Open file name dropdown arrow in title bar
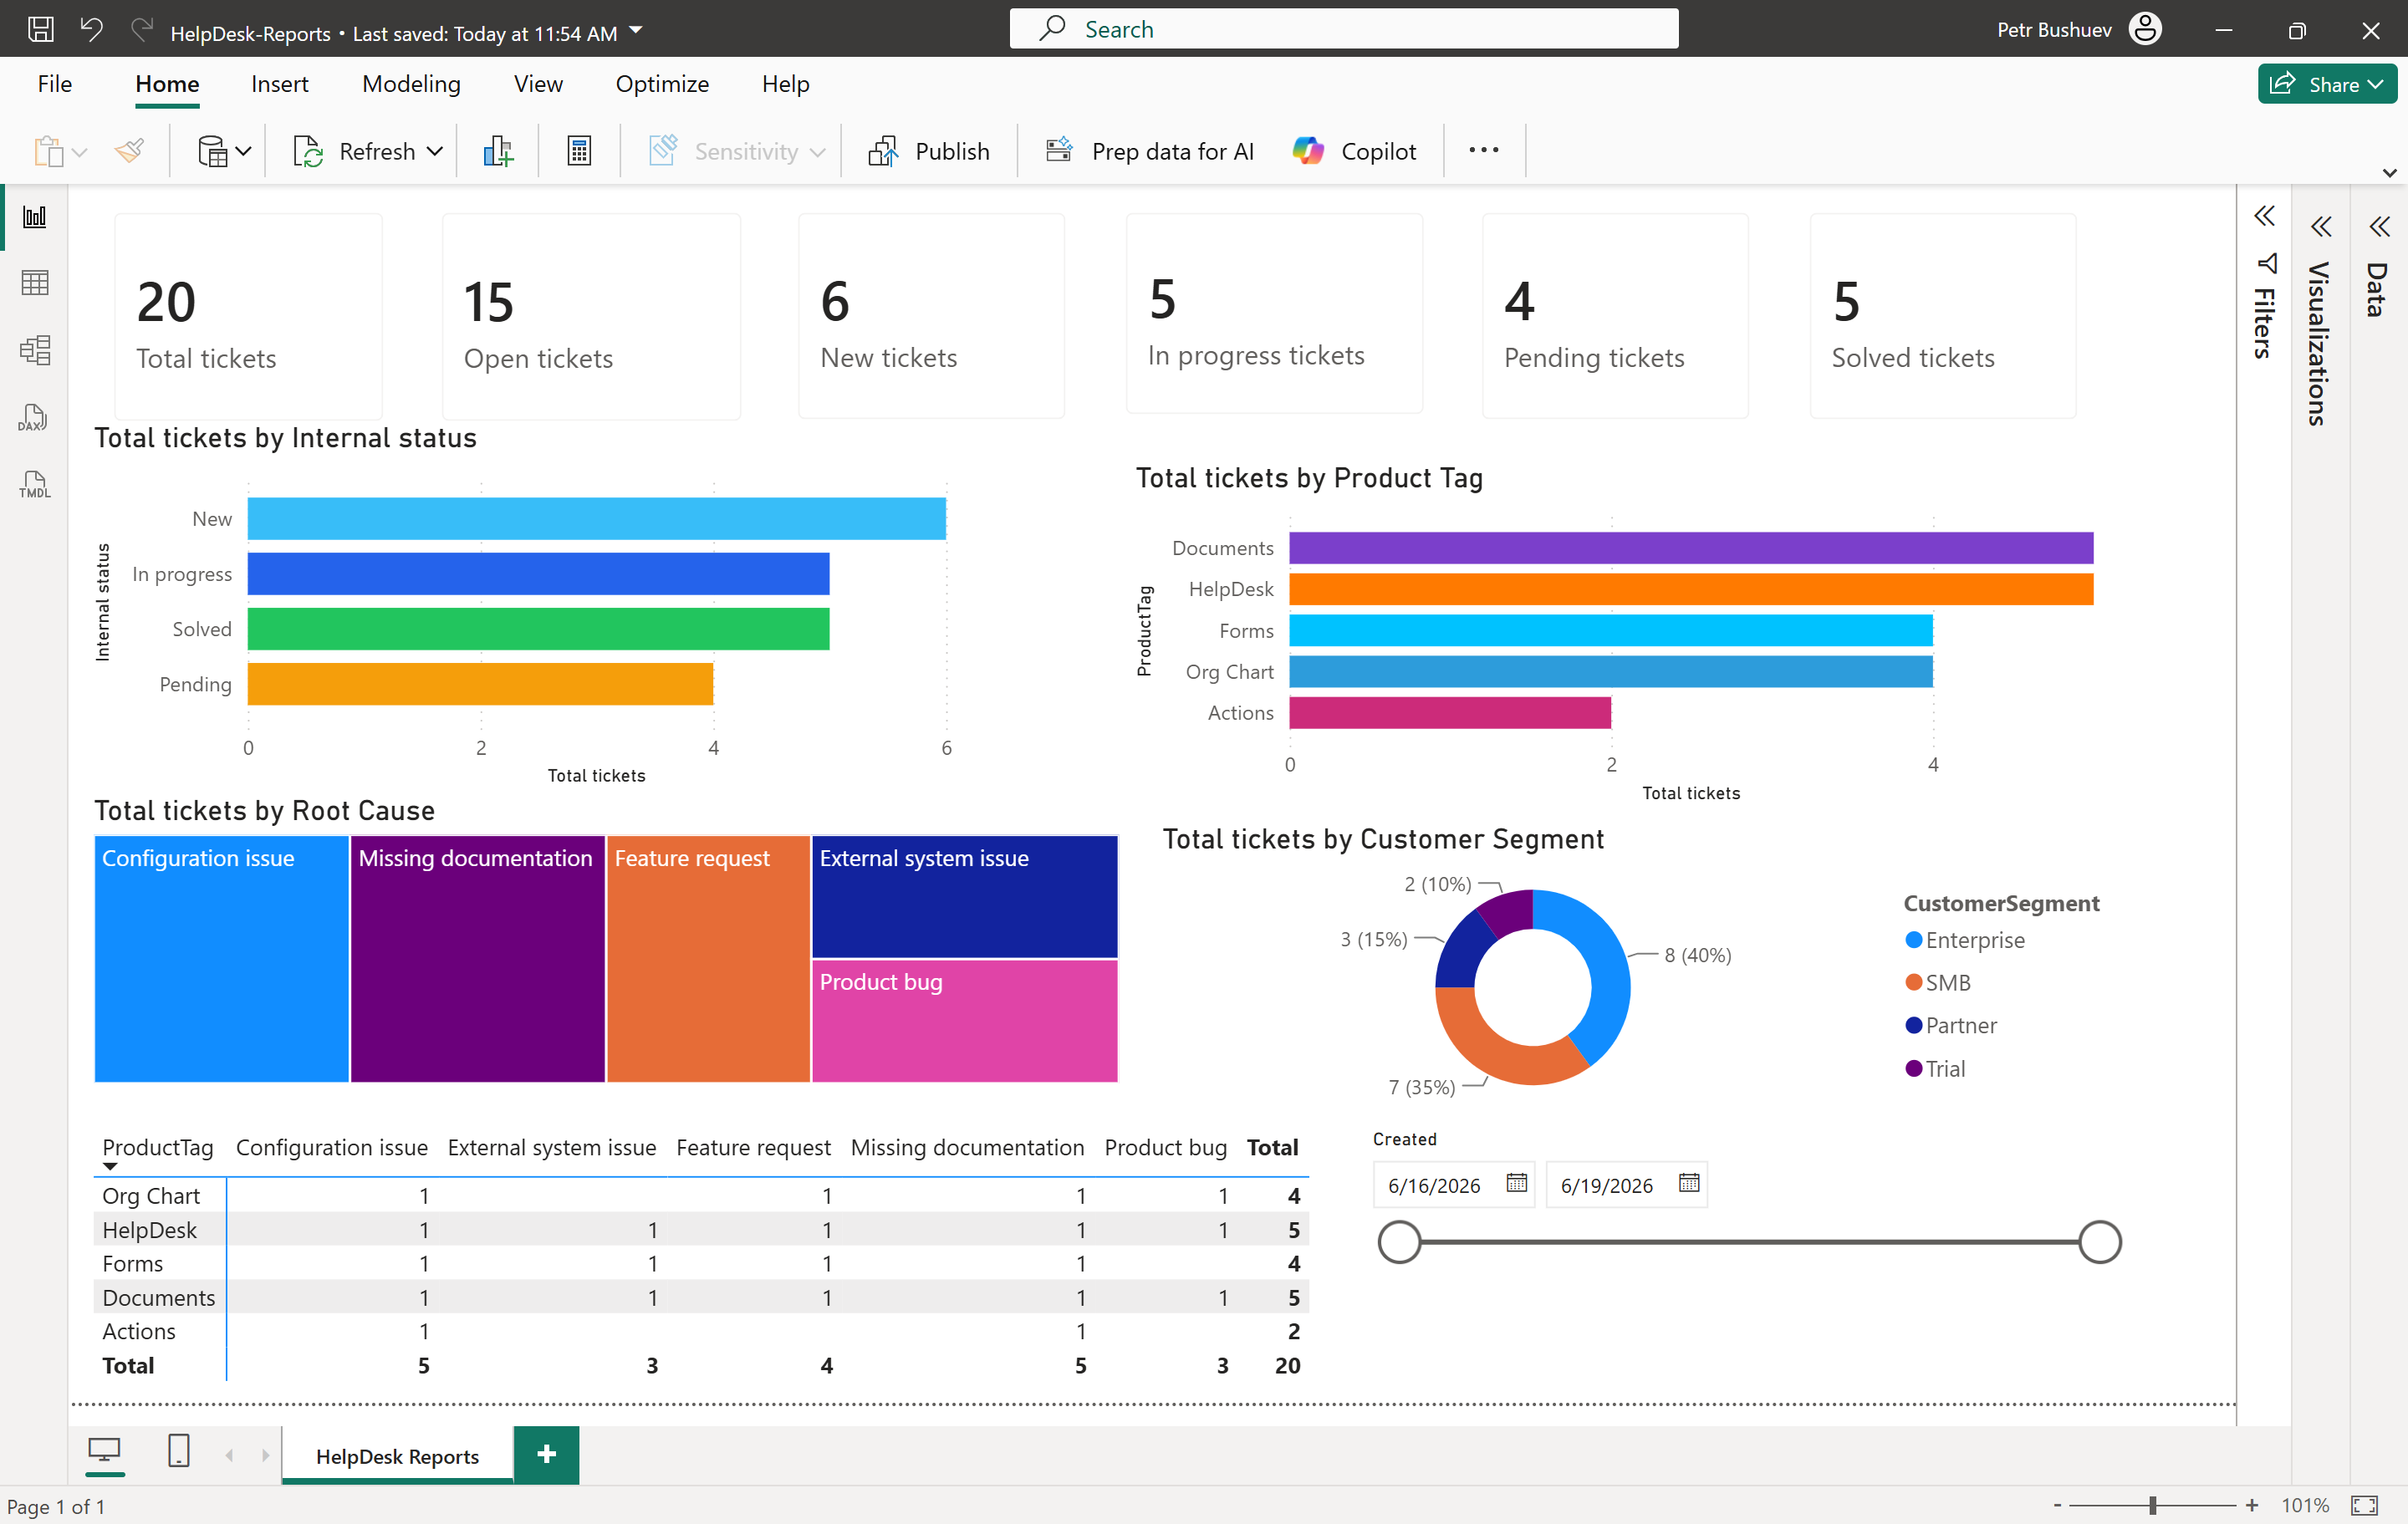The width and height of the screenshot is (2408, 1524). [x=636, y=30]
